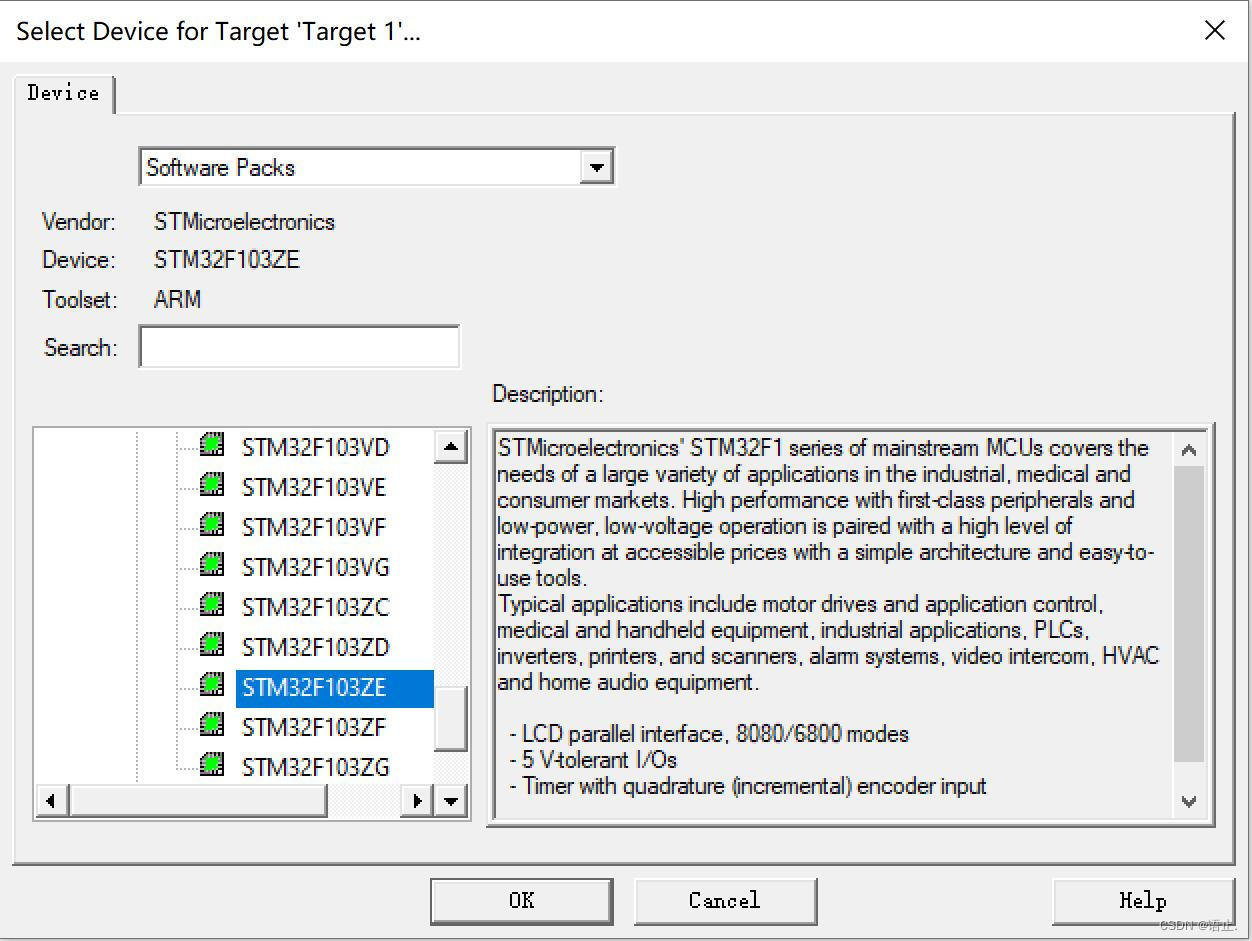1252x941 pixels.
Task: Click device tree scroll right arrow
Action: pos(418,800)
